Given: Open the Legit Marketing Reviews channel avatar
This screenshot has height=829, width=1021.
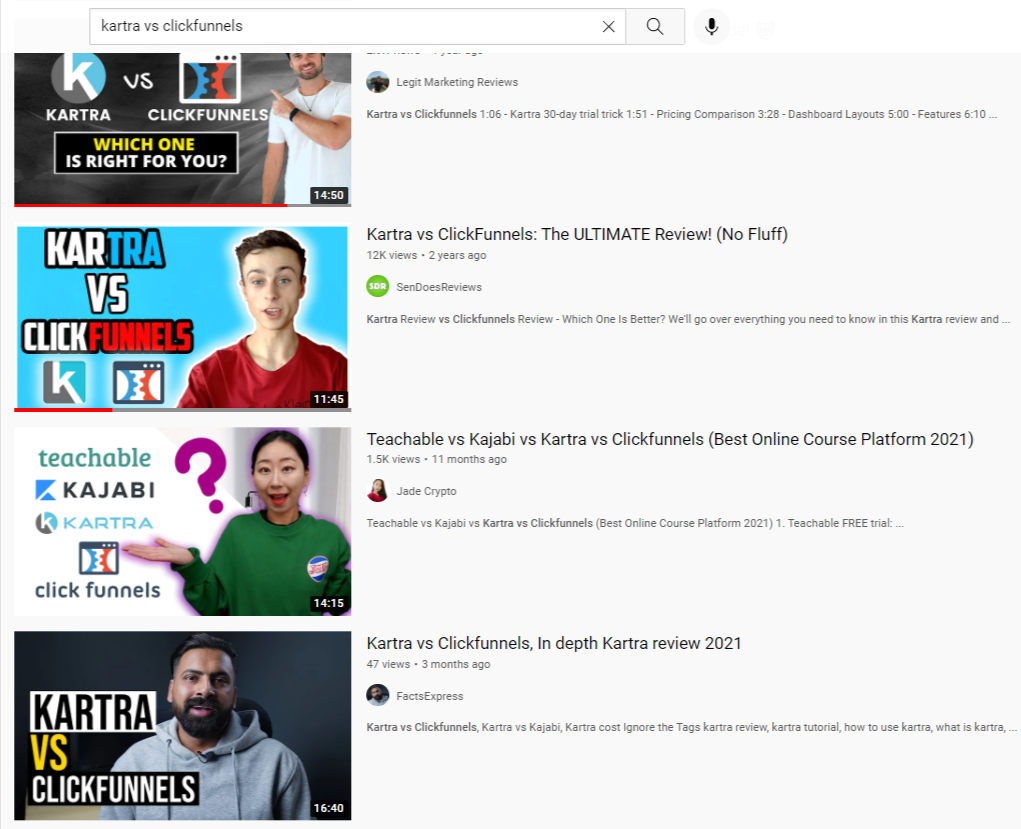Looking at the screenshot, I should pos(378,82).
